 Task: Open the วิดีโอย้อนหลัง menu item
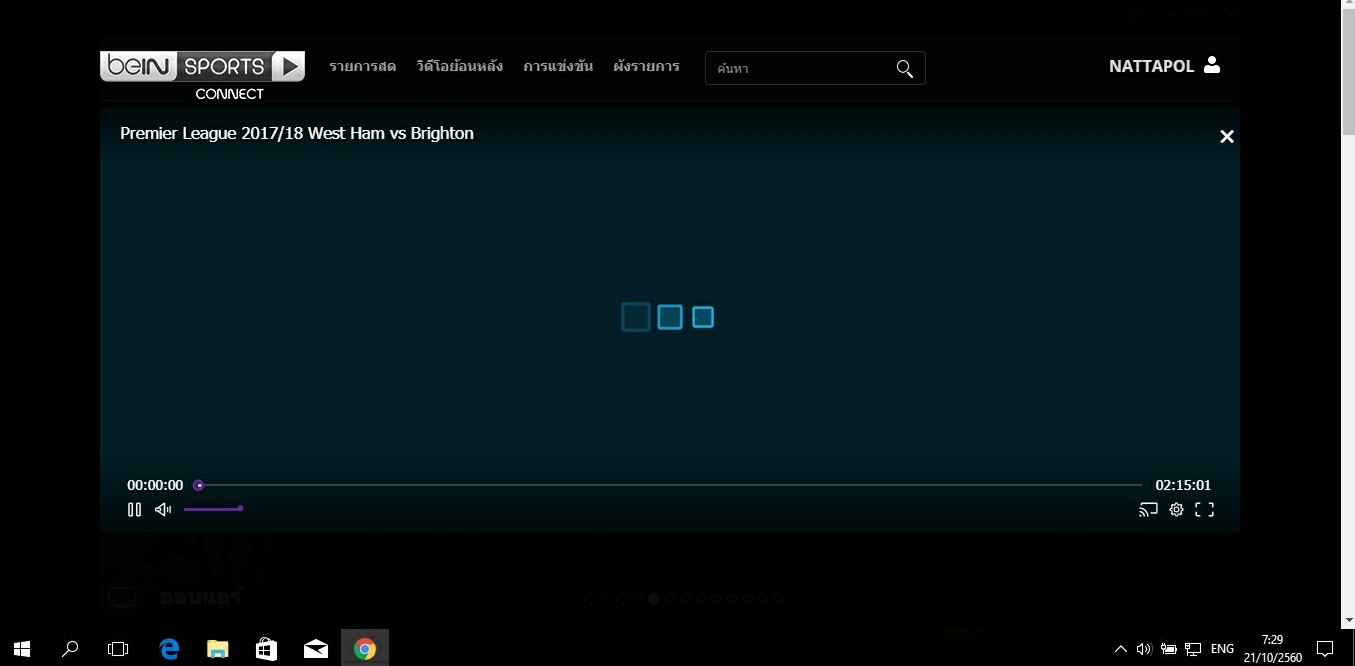[460, 67]
